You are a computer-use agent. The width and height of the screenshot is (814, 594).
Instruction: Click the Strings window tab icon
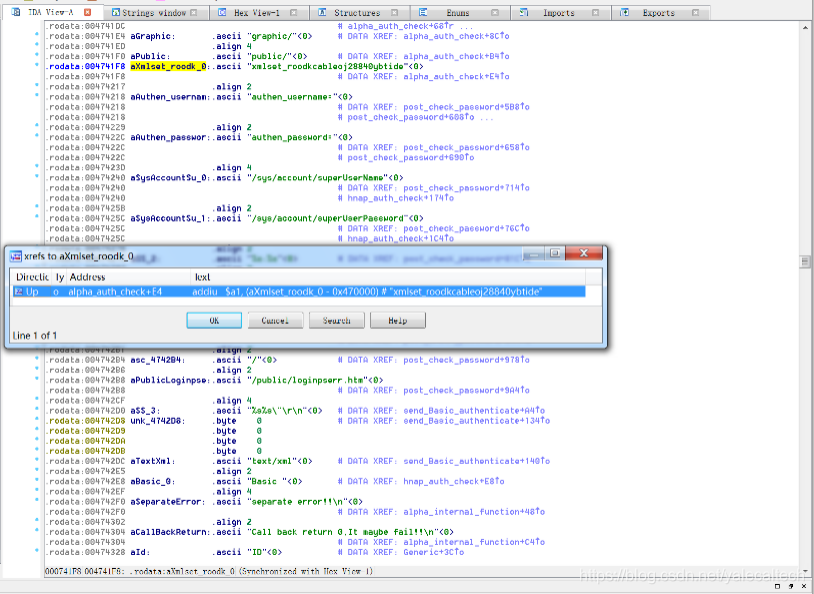click(116, 12)
